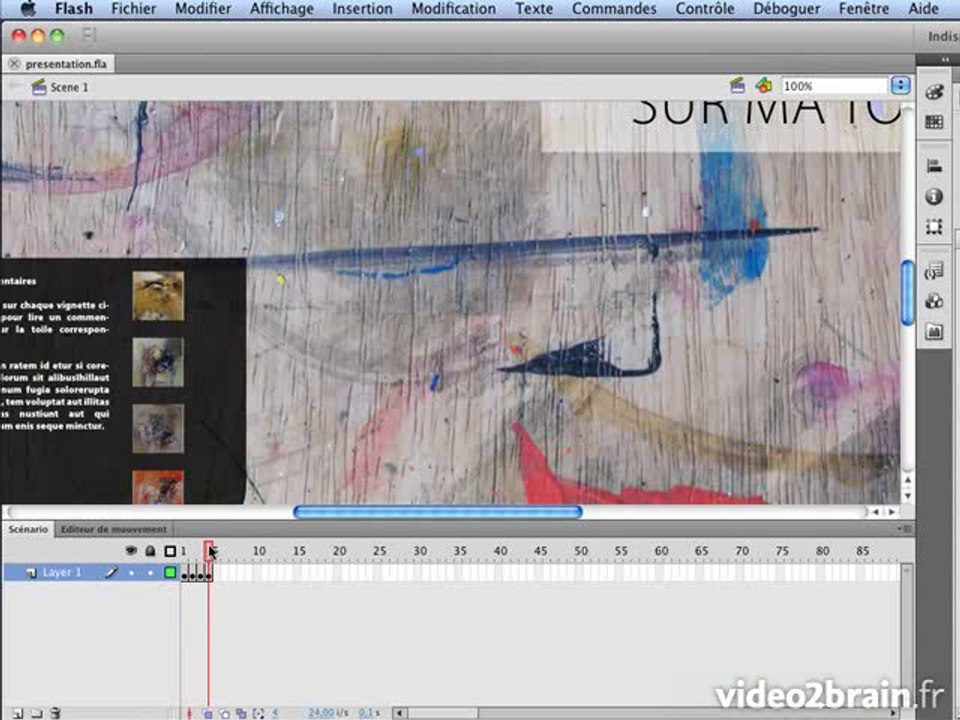Select Layer 1 in the timeline
This screenshot has width=960, height=720.
point(61,572)
